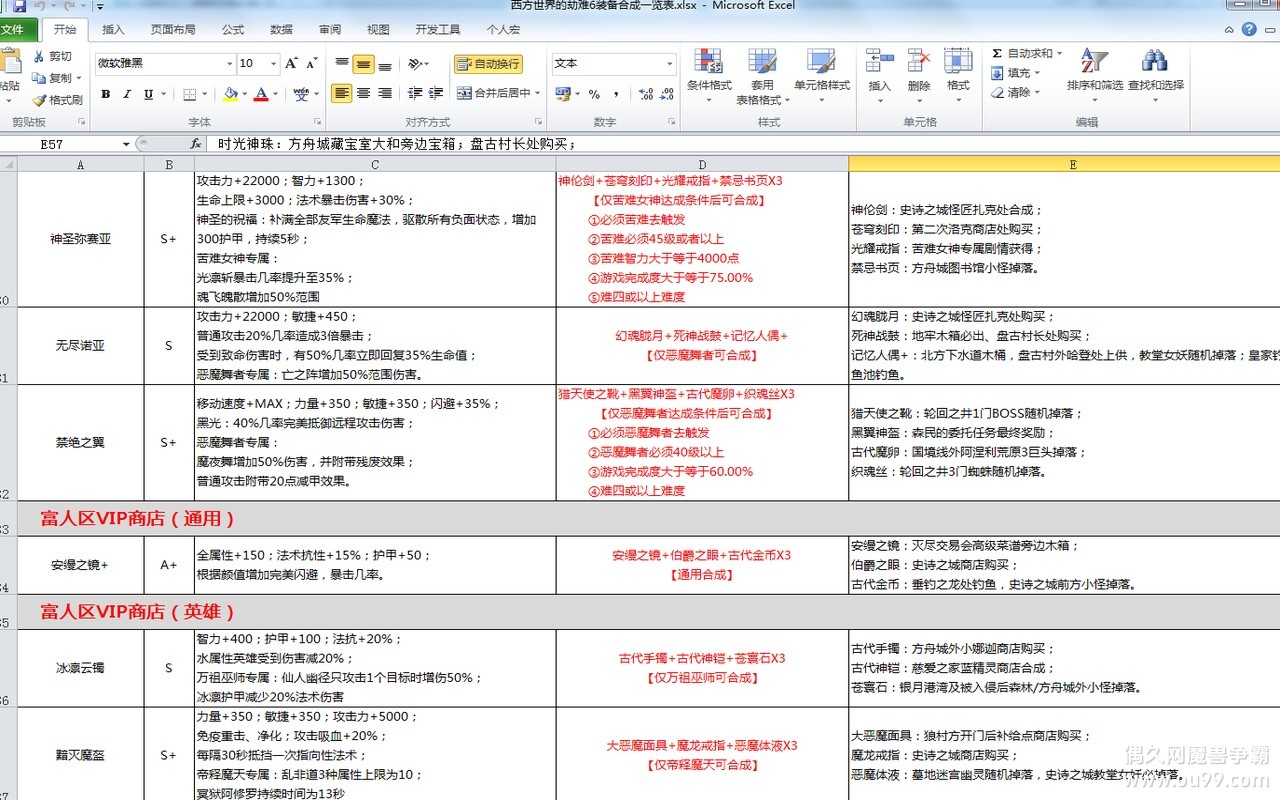Open the Formulas (公式) tab
Image resolution: width=1280 pixels, height=800 pixels.
coord(232,30)
